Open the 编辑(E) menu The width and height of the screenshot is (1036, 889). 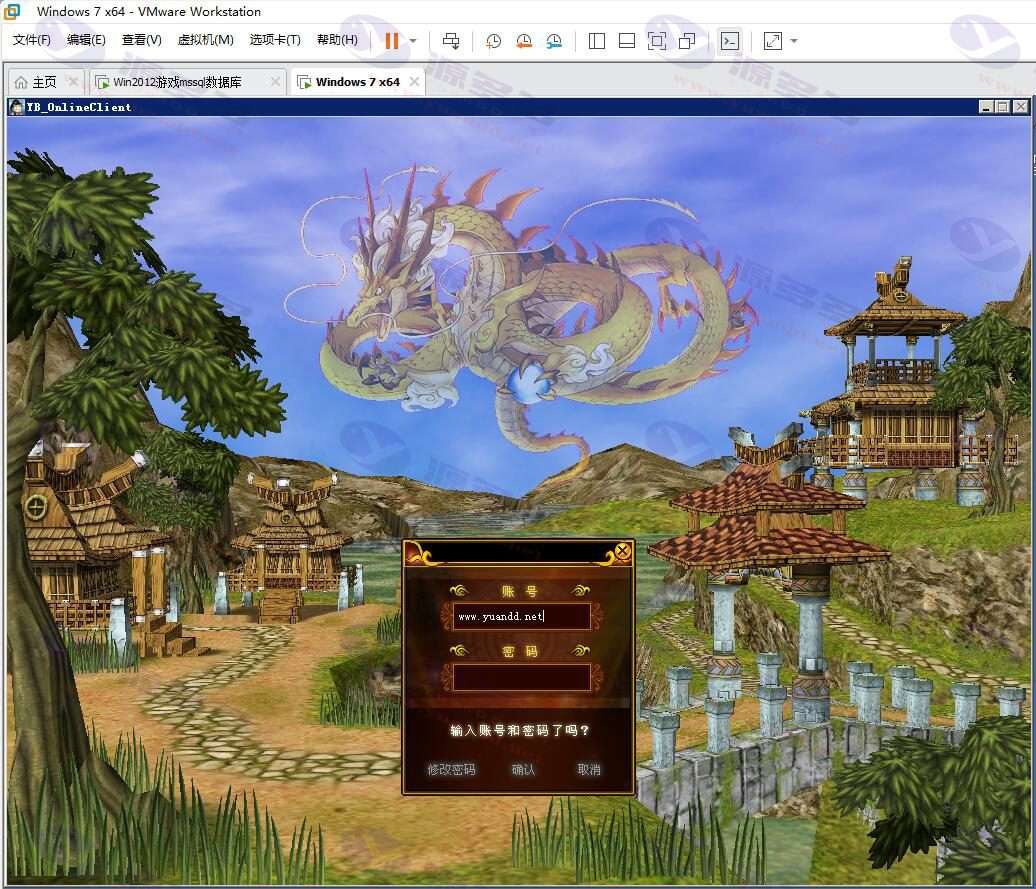(86, 40)
